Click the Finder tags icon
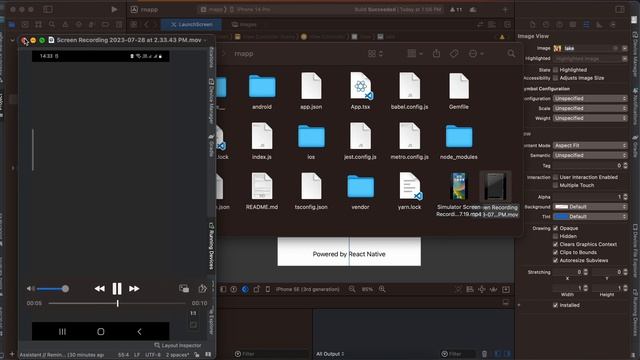 454,53
